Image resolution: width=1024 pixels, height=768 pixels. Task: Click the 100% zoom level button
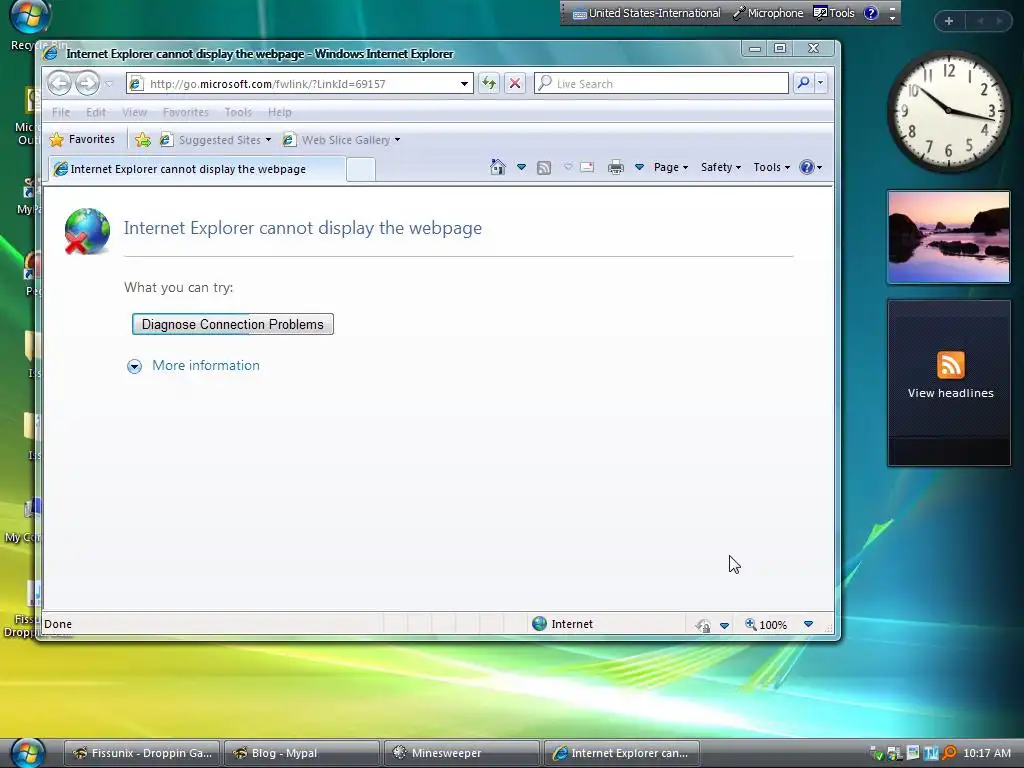click(765, 624)
